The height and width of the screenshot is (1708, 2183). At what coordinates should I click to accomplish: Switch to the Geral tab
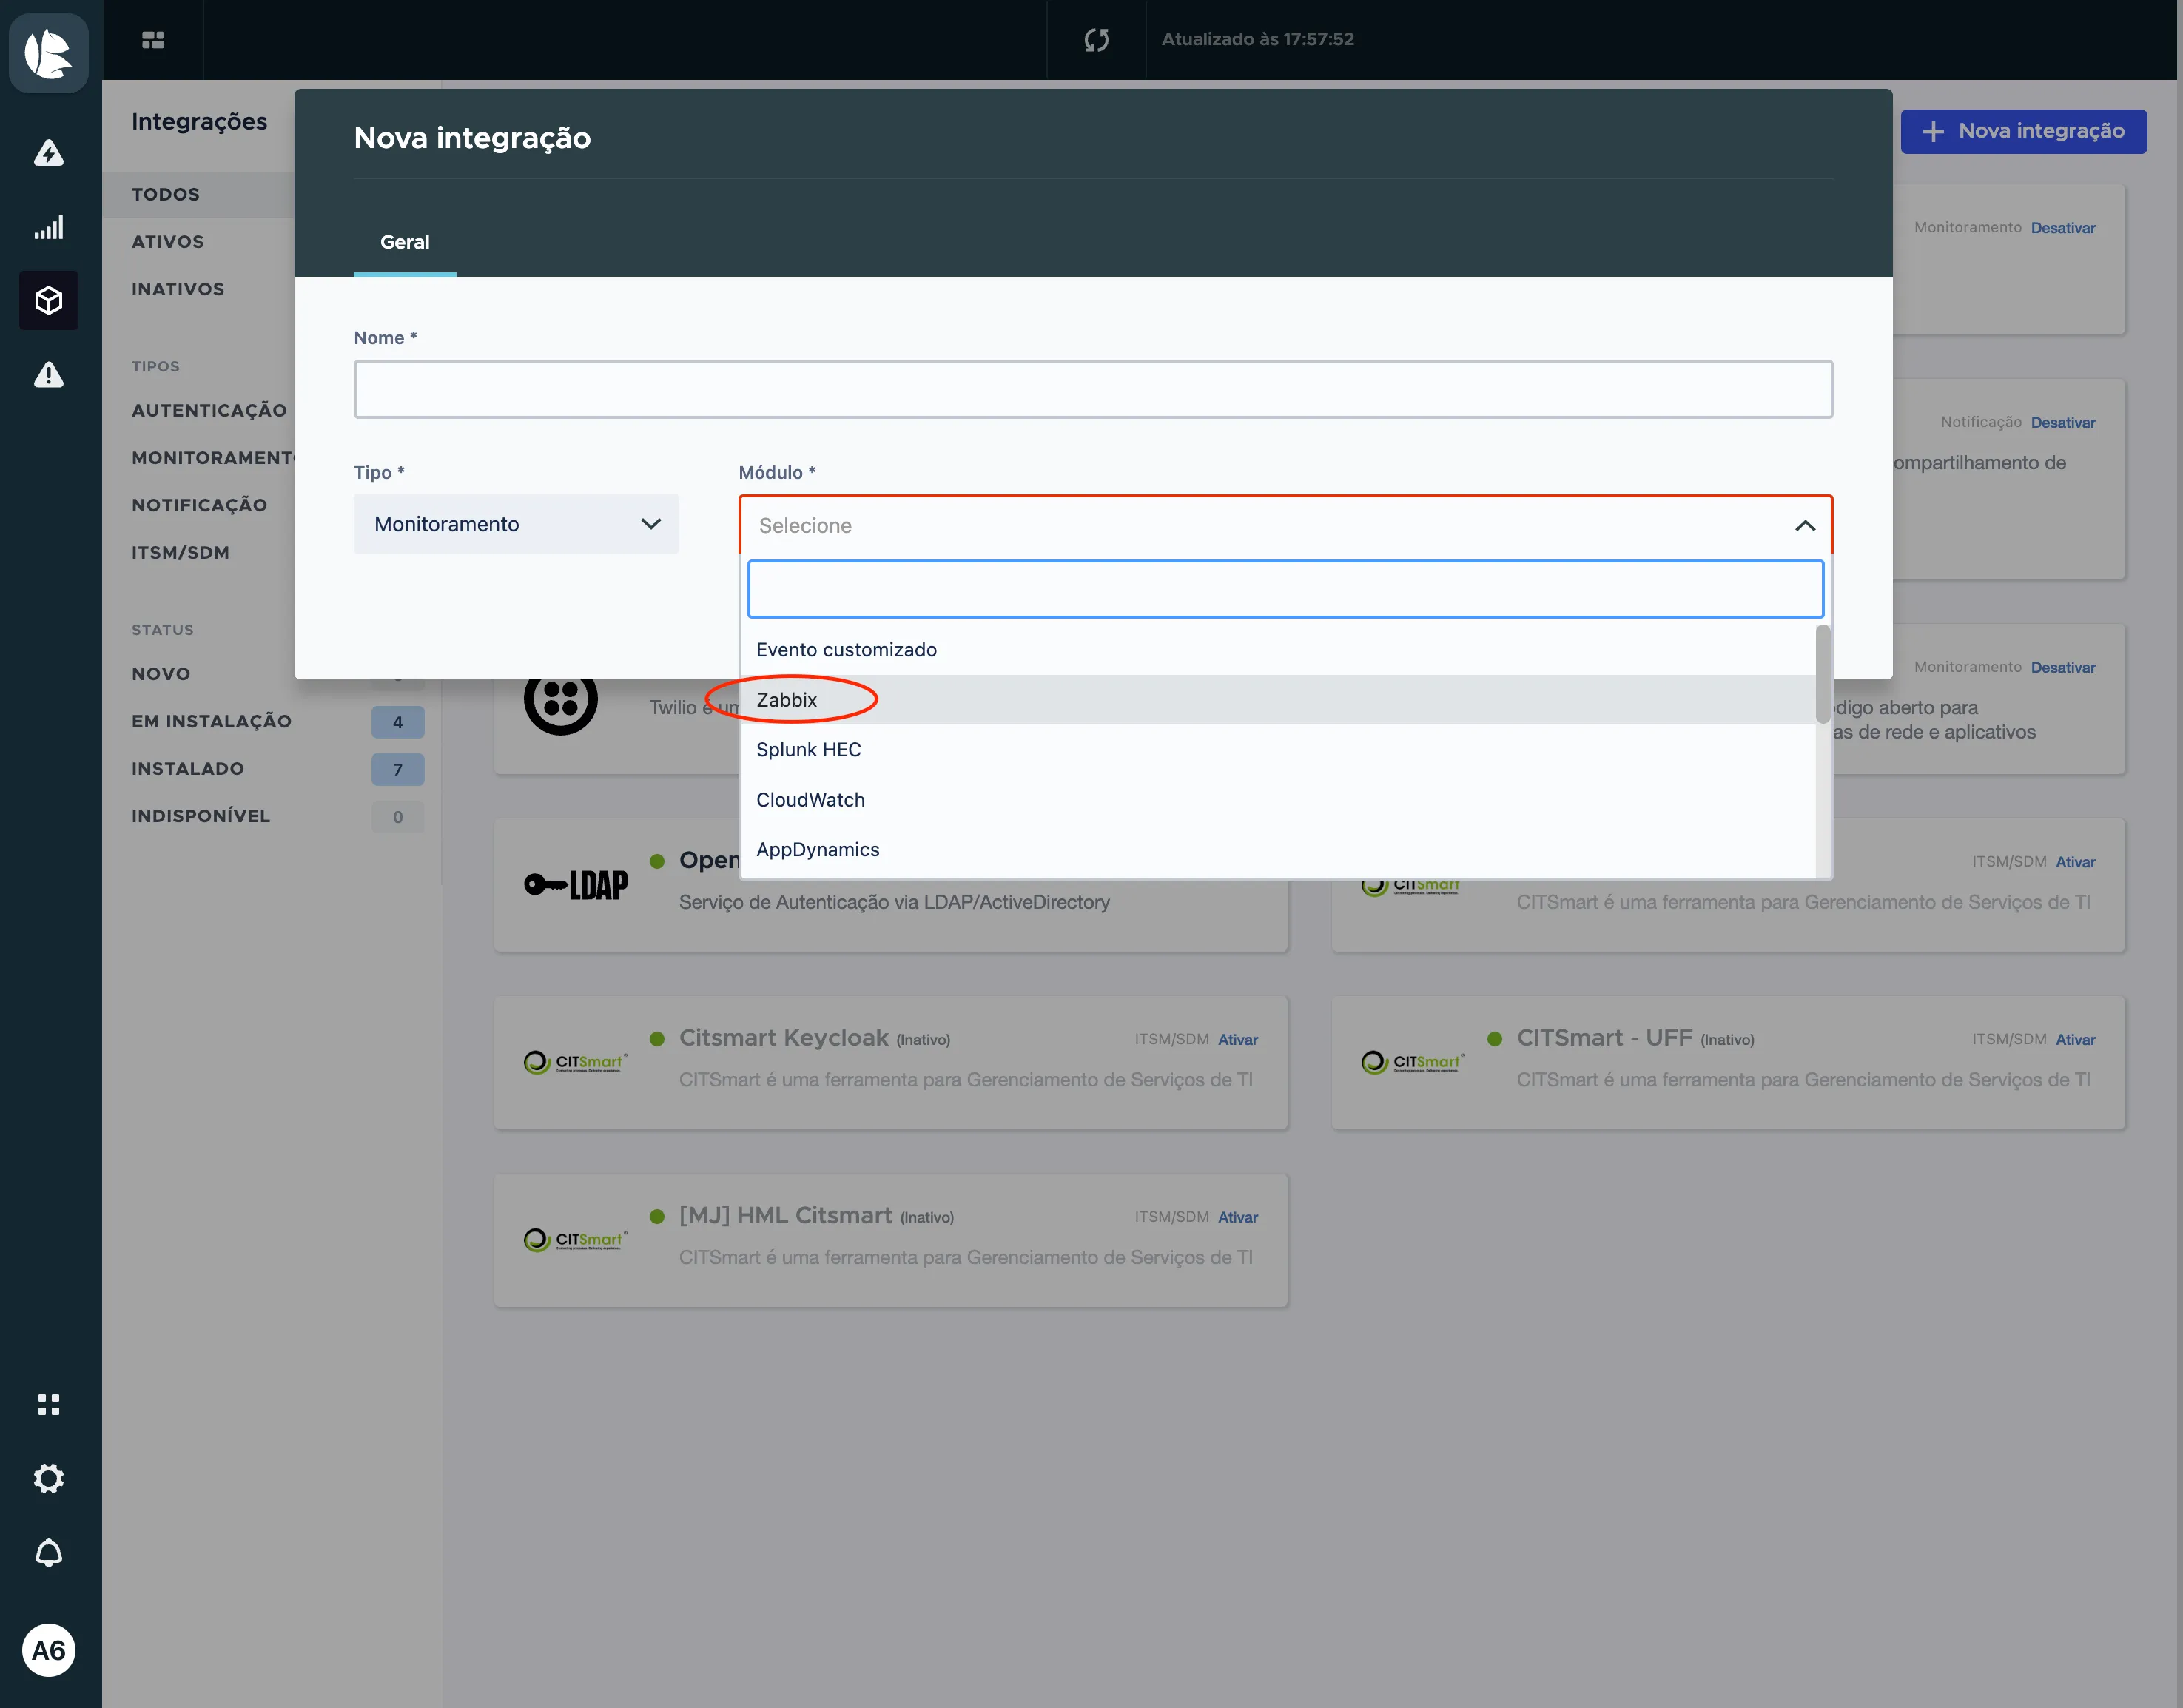point(405,242)
